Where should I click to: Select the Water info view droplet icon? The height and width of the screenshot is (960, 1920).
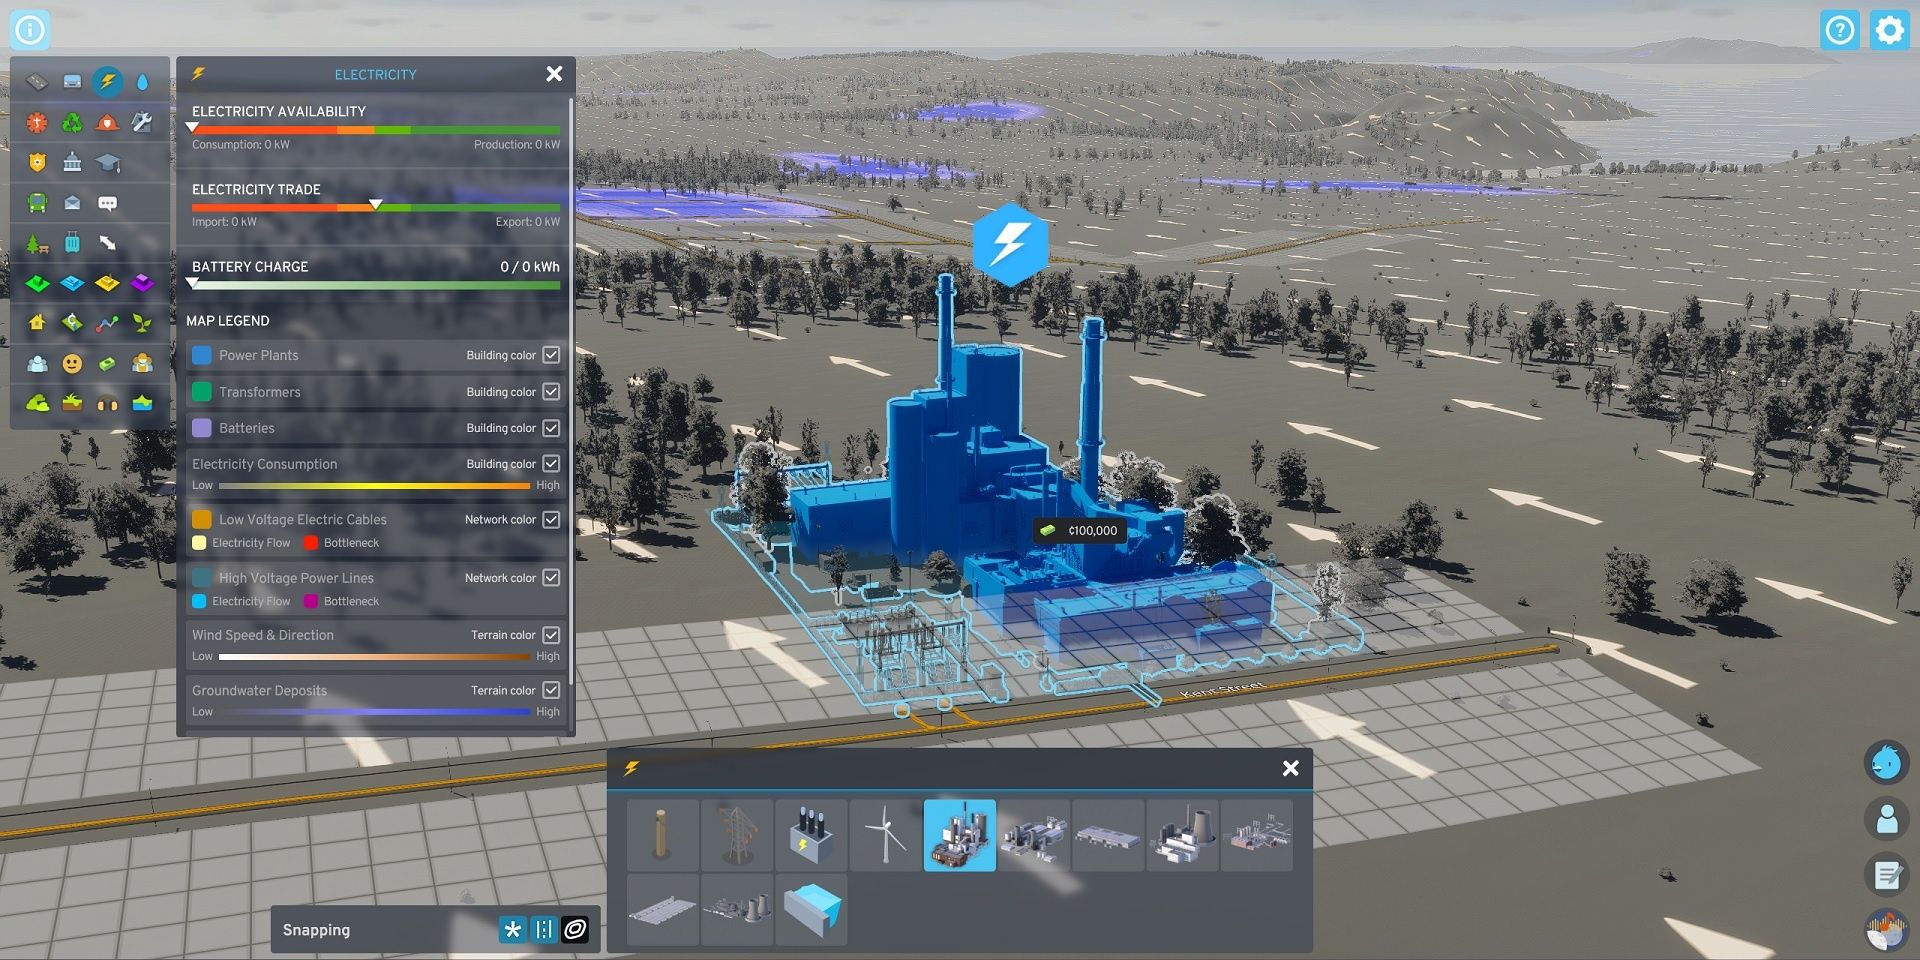coord(142,82)
